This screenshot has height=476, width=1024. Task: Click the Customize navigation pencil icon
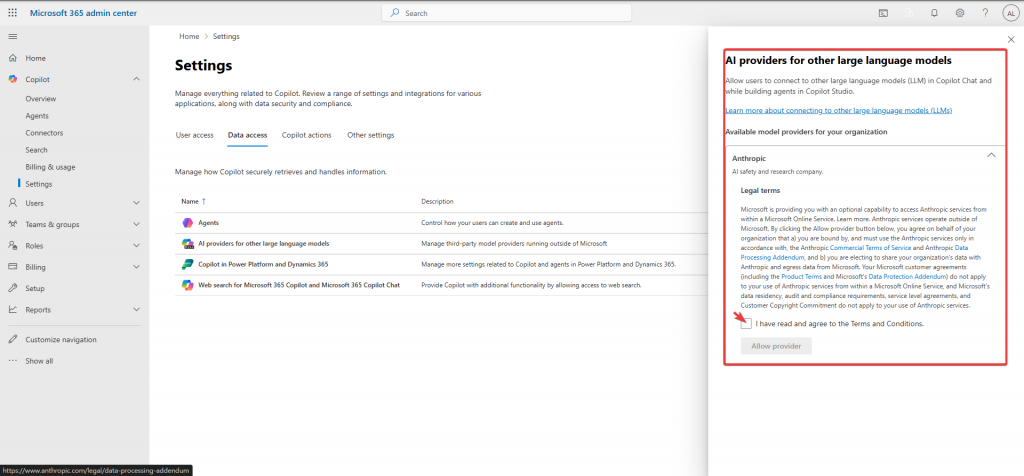(x=12, y=340)
